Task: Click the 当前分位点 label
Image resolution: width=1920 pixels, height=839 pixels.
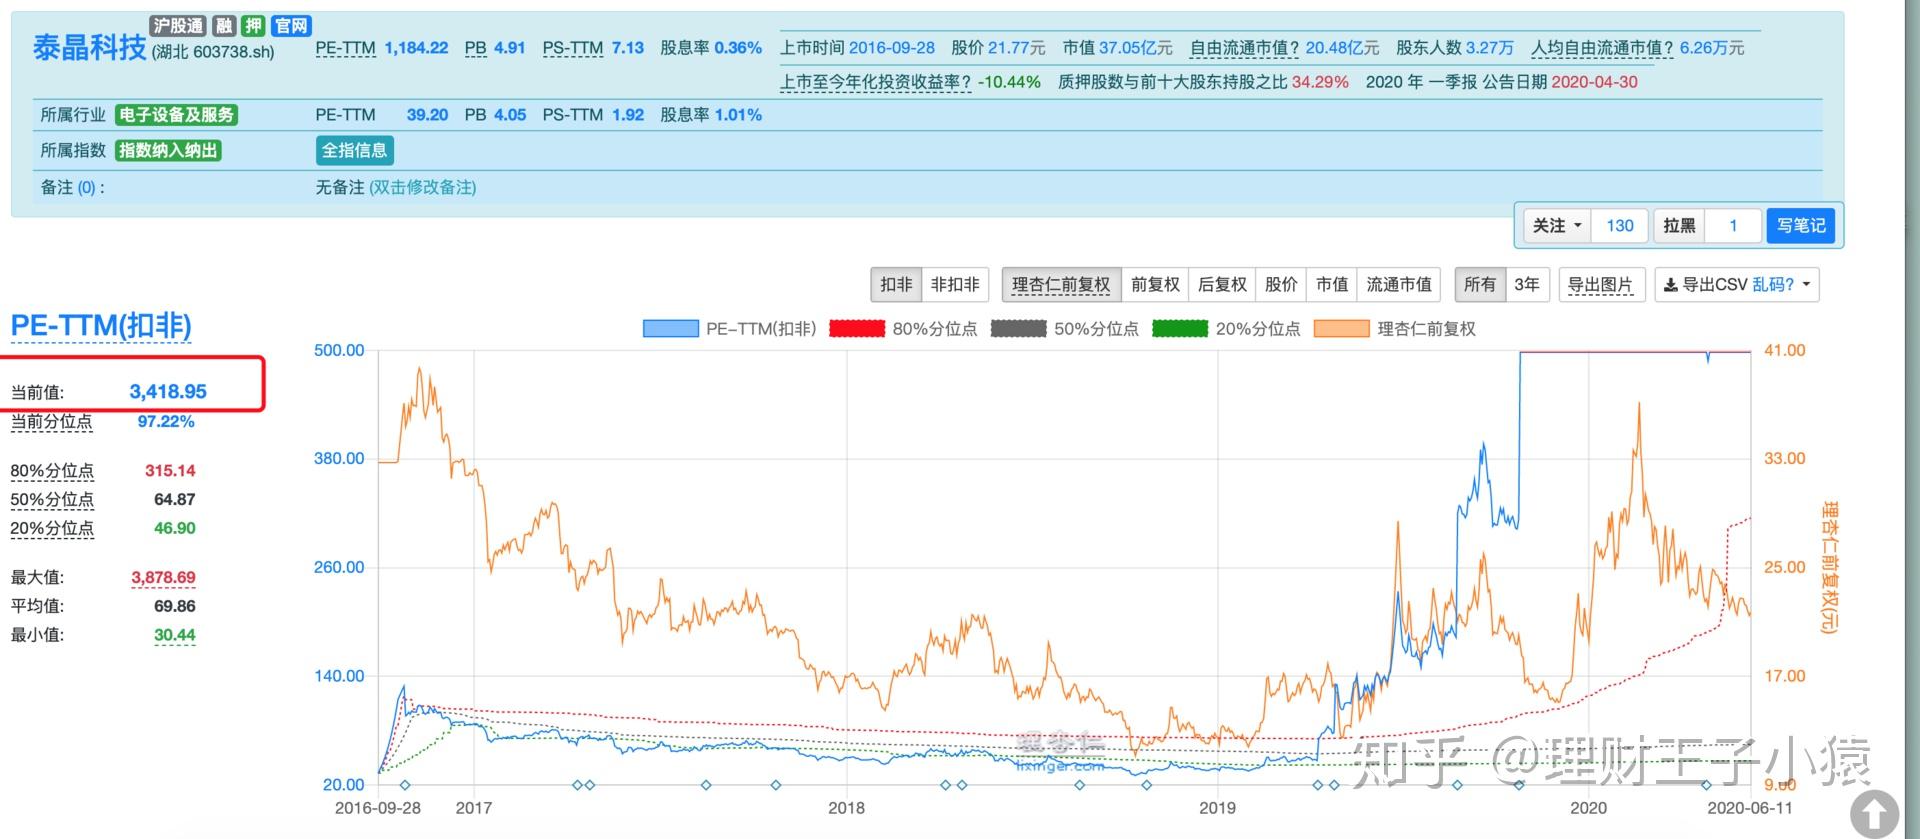Action: click(51, 422)
